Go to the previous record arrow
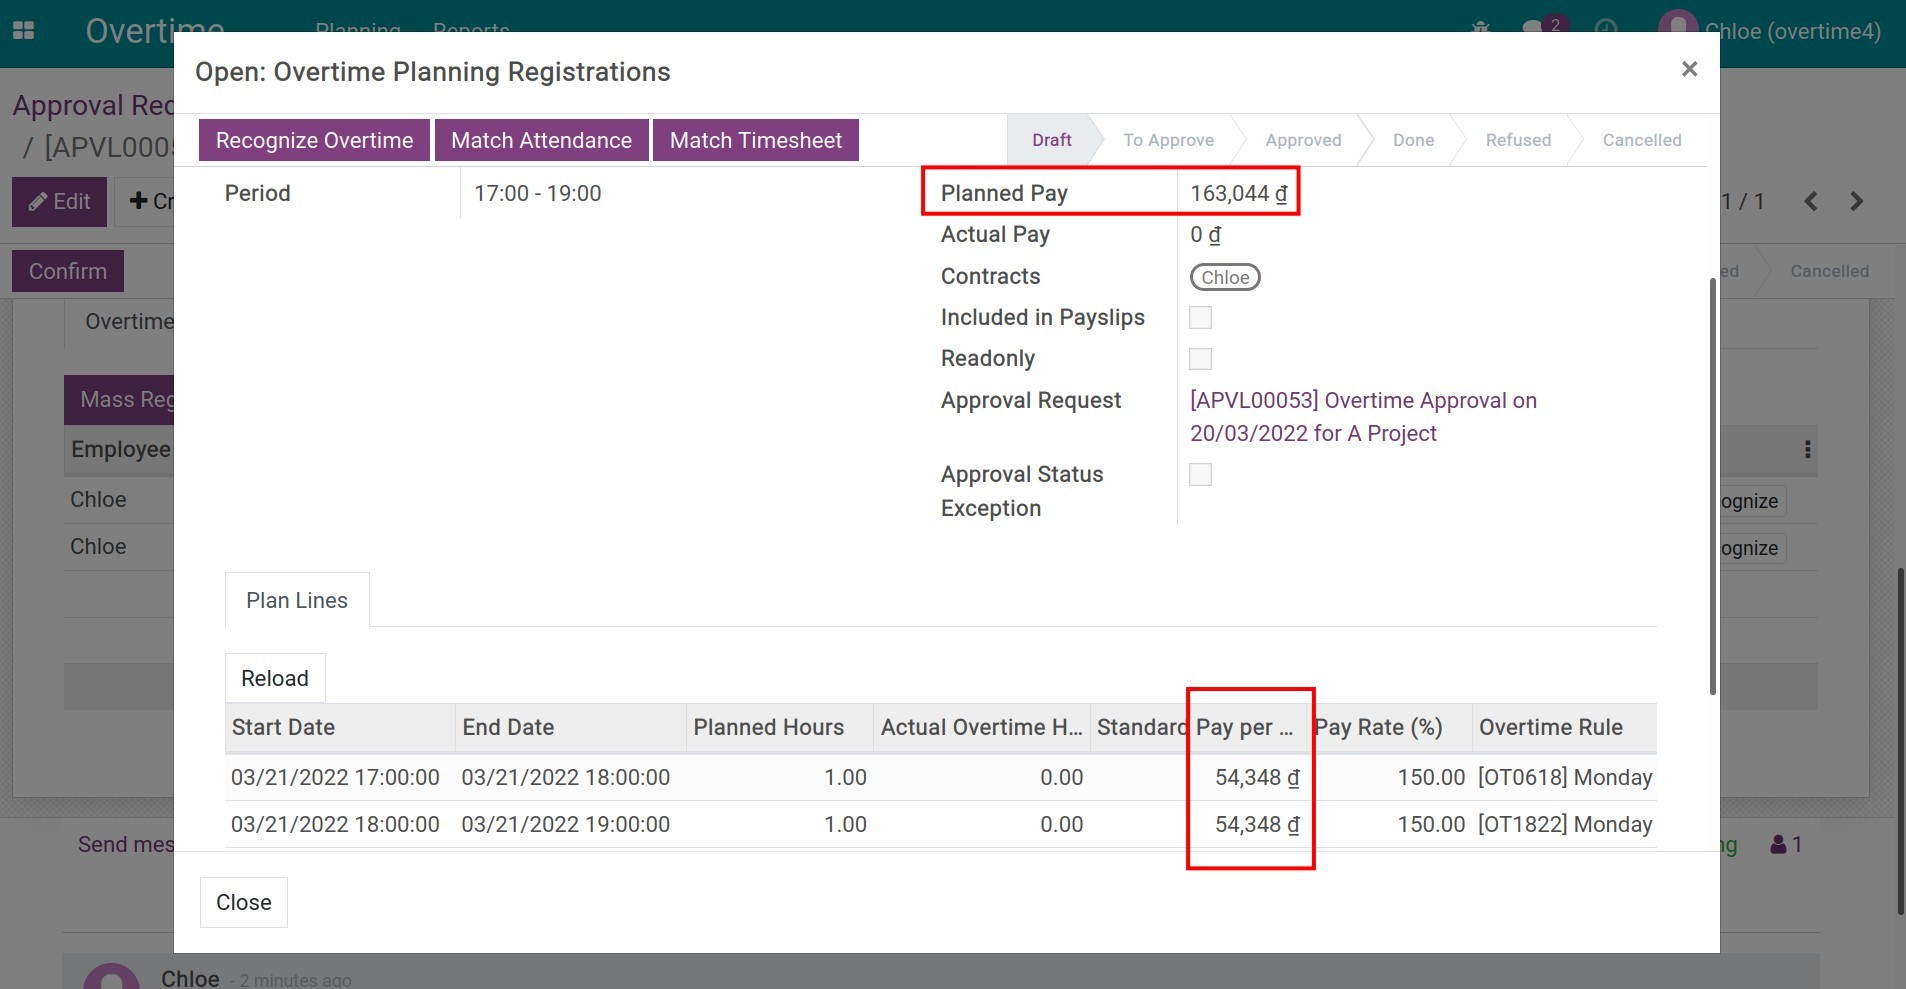The height and width of the screenshot is (989, 1906). (1810, 201)
